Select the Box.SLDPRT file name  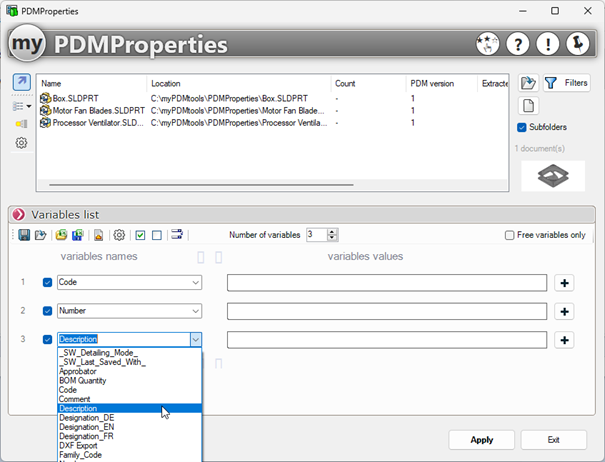[76, 98]
